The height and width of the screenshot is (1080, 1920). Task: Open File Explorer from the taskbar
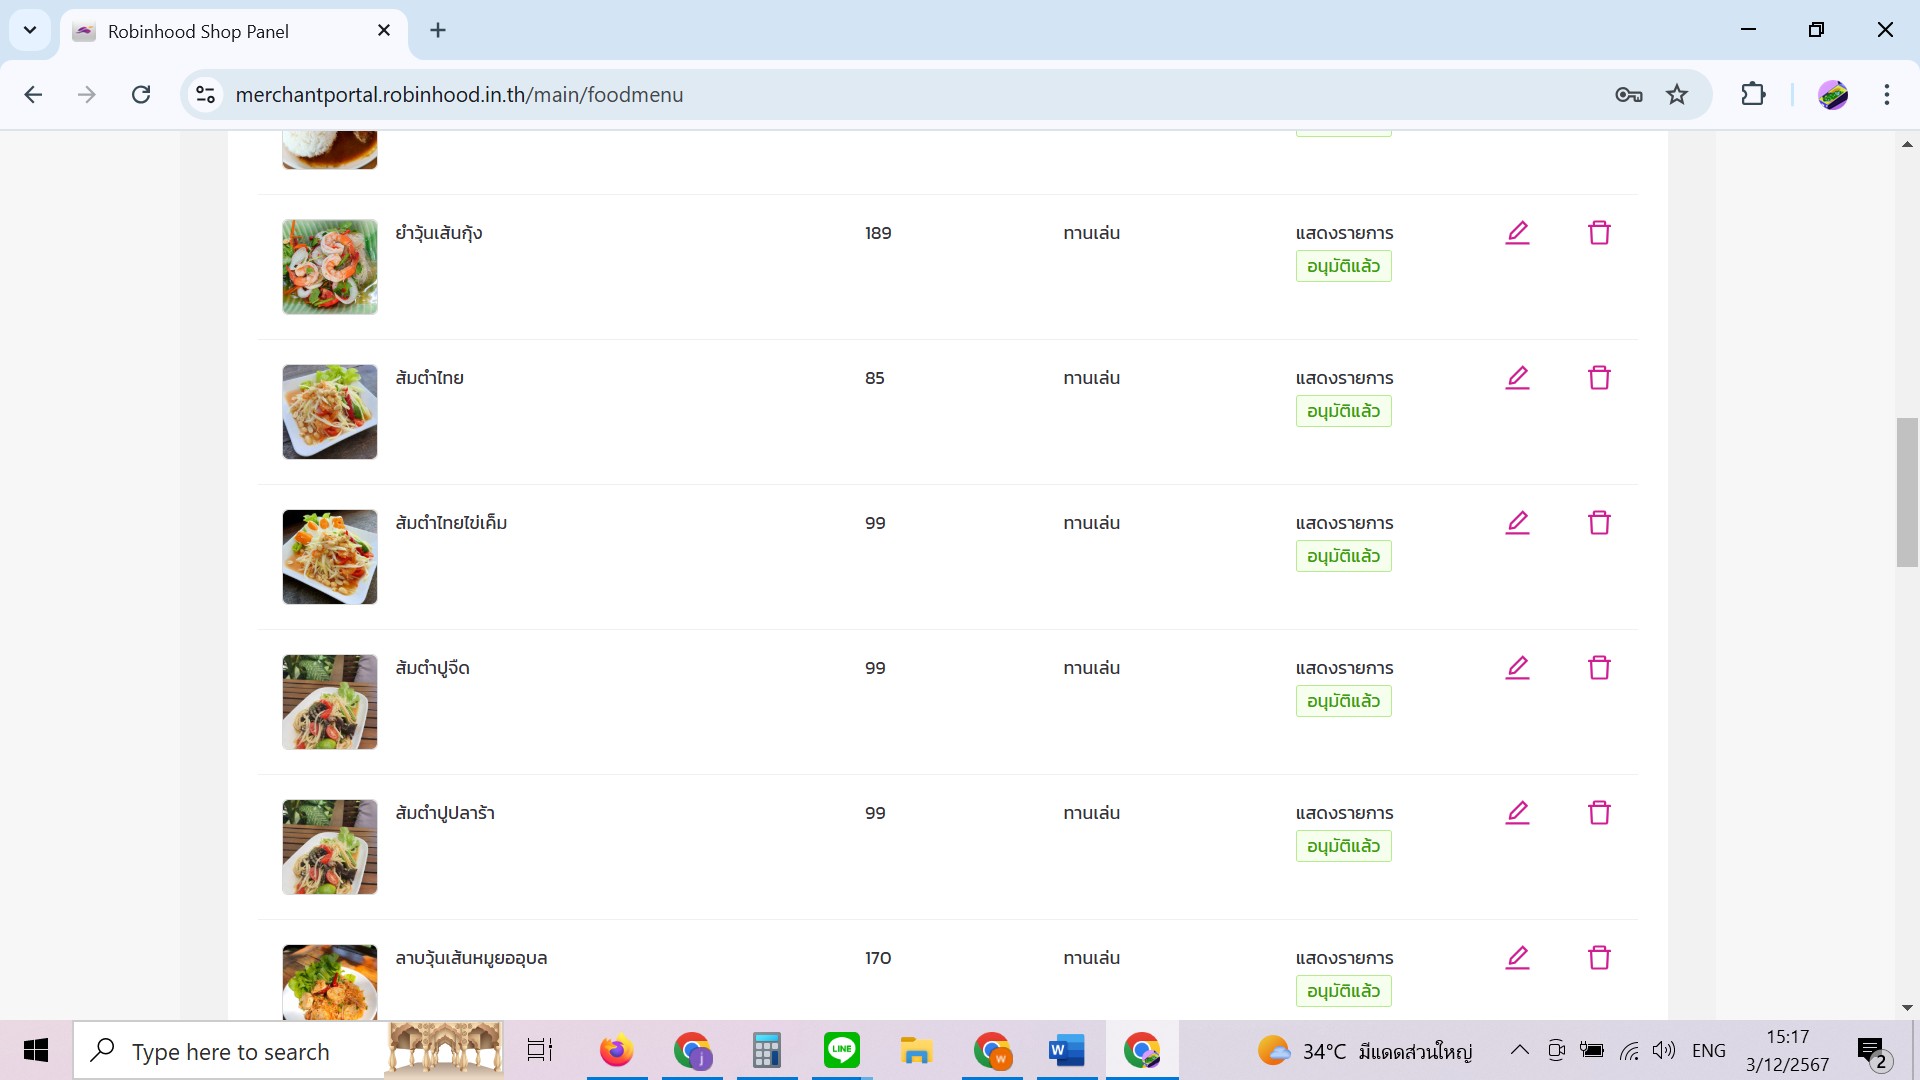pos(916,1050)
